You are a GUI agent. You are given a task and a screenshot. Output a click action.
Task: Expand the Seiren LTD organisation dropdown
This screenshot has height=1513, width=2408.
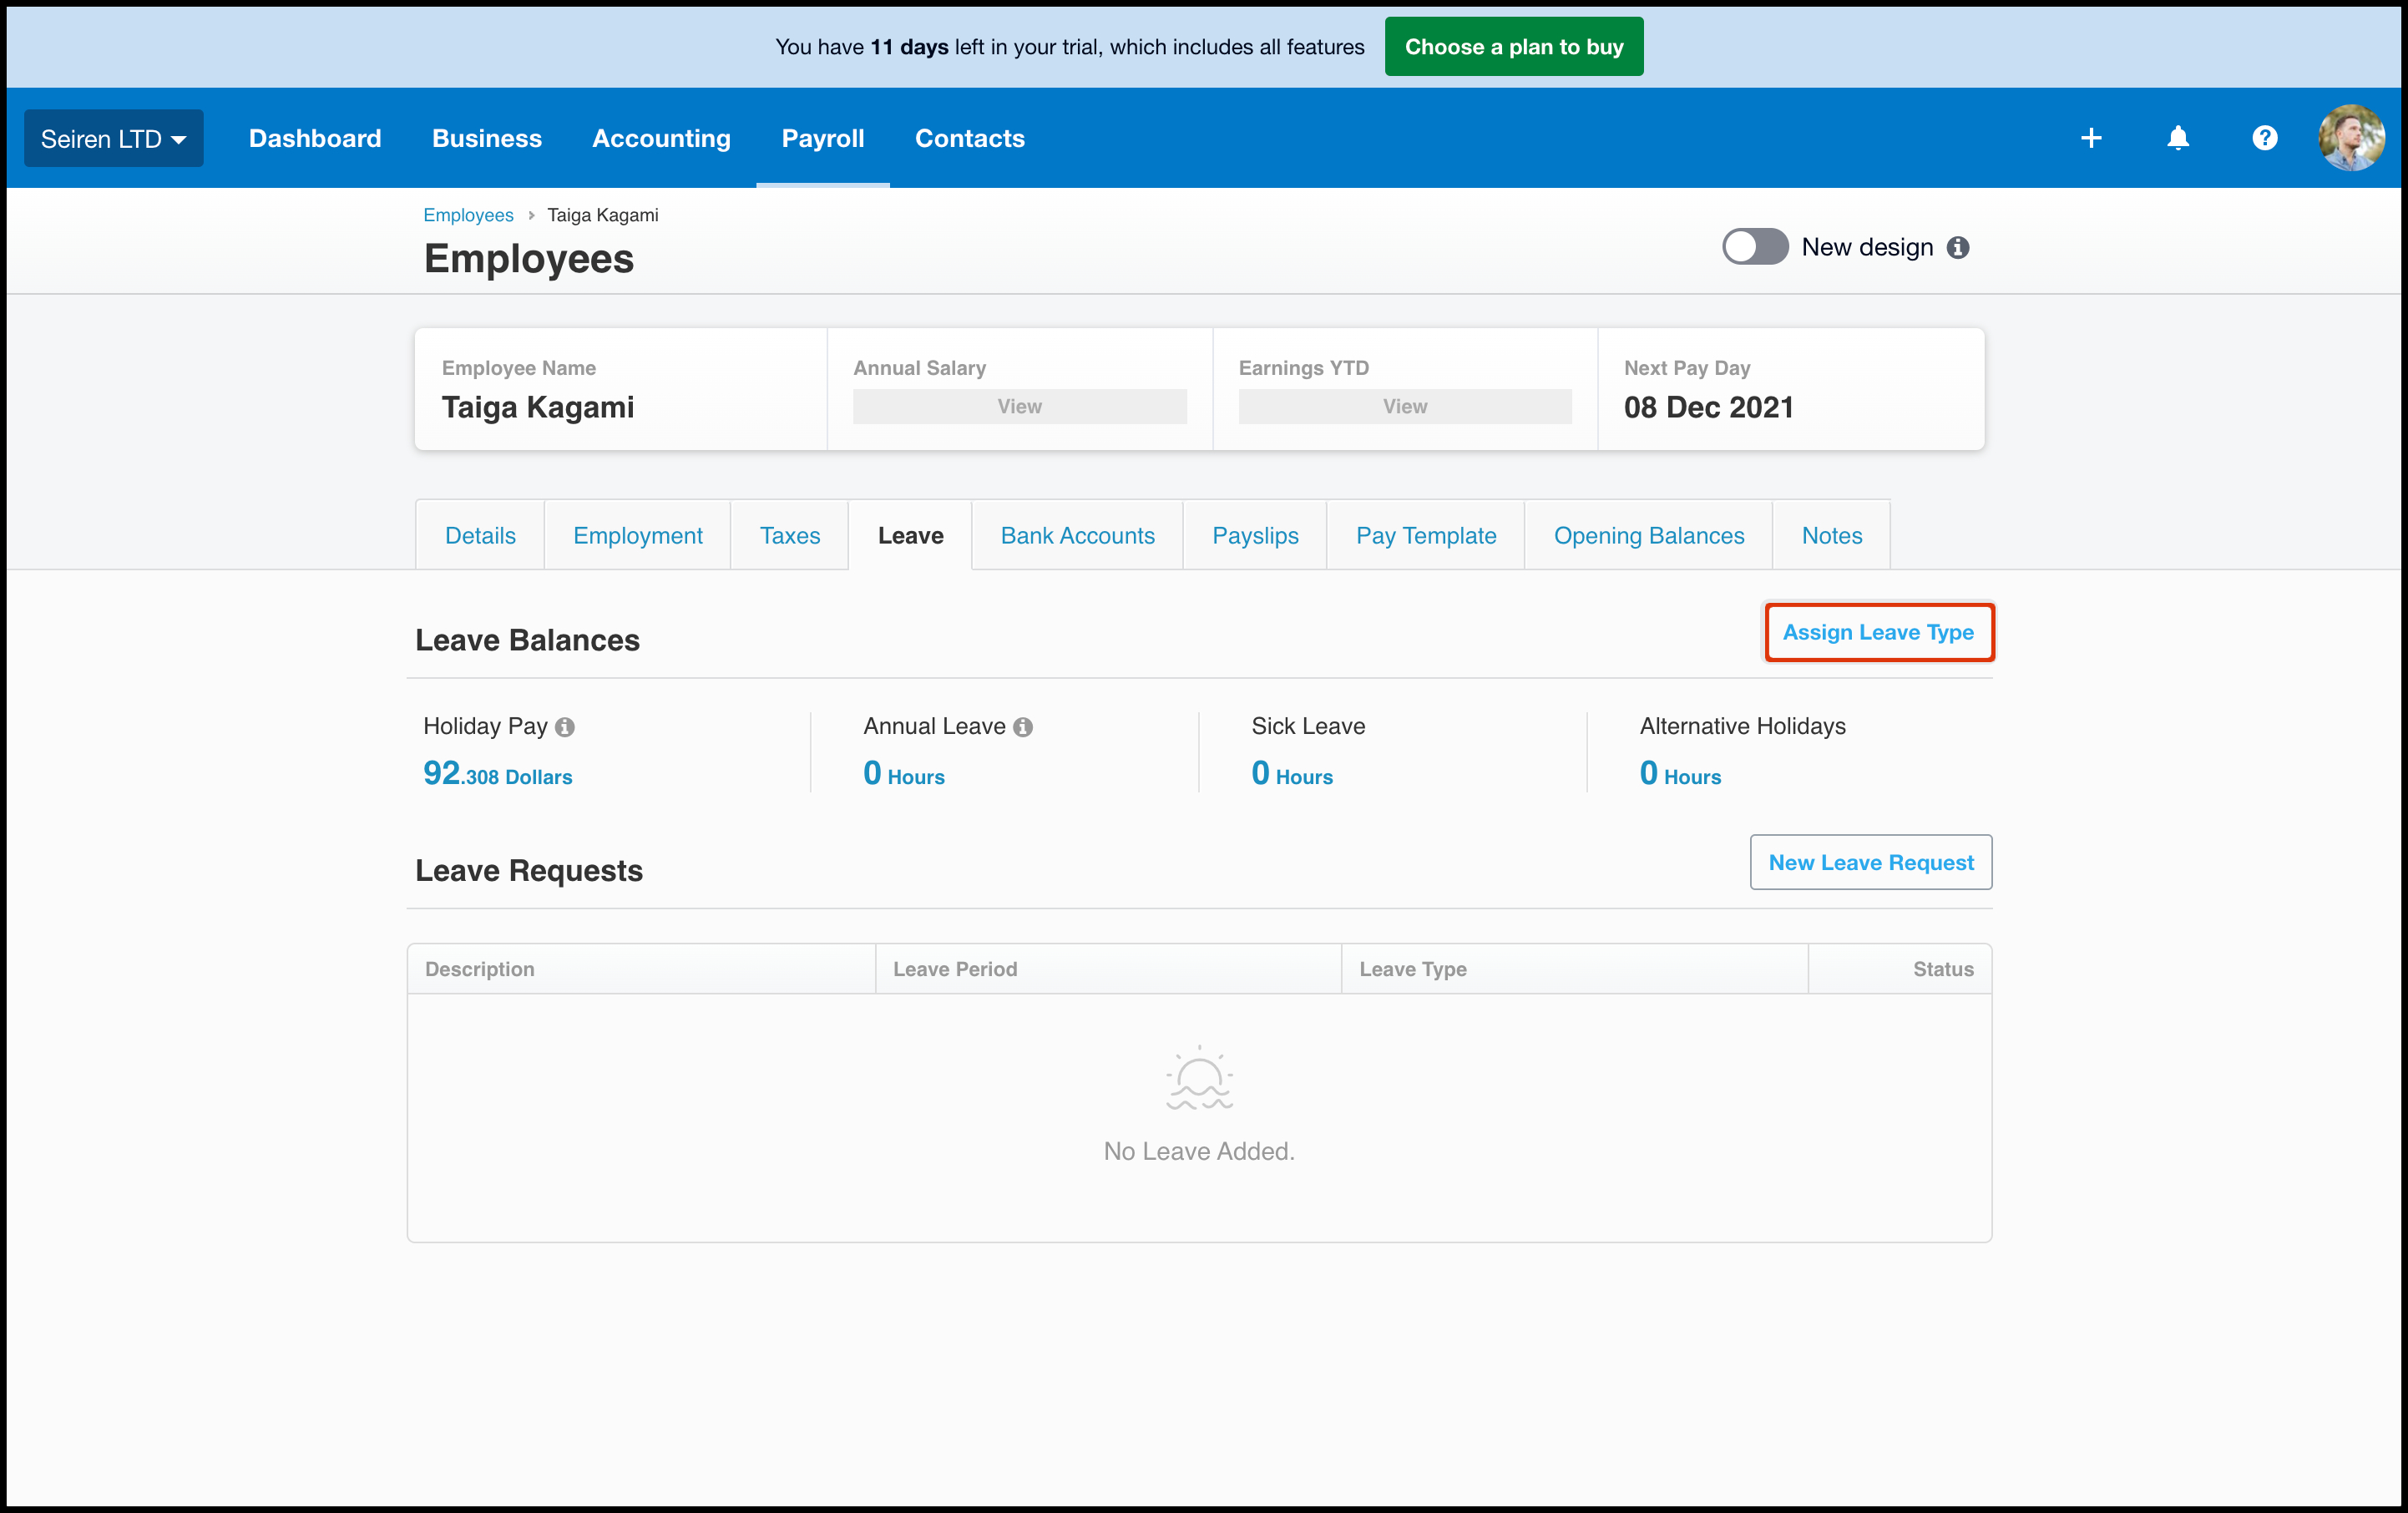pos(113,139)
